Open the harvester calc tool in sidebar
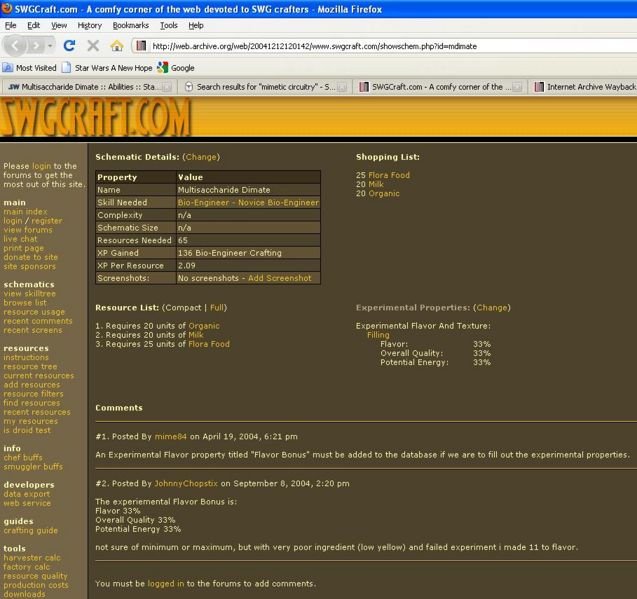 pyautogui.click(x=32, y=558)
